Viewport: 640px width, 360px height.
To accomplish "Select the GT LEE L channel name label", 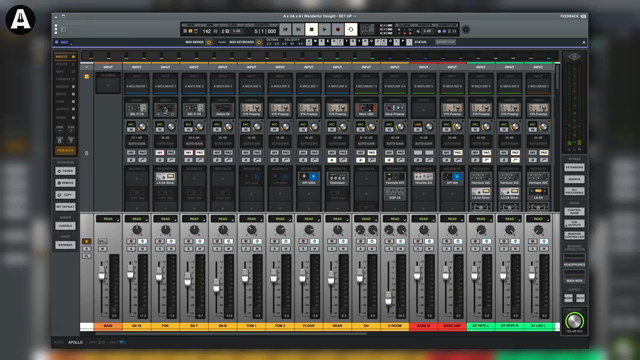I will click(538, 326).
